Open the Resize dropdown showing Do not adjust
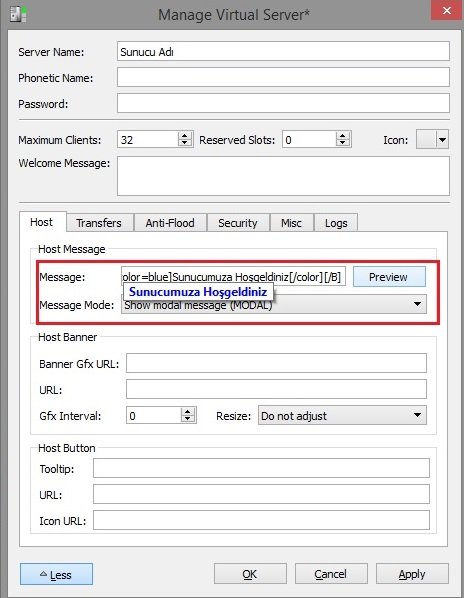The image size is (464, 598). point(342,415)
